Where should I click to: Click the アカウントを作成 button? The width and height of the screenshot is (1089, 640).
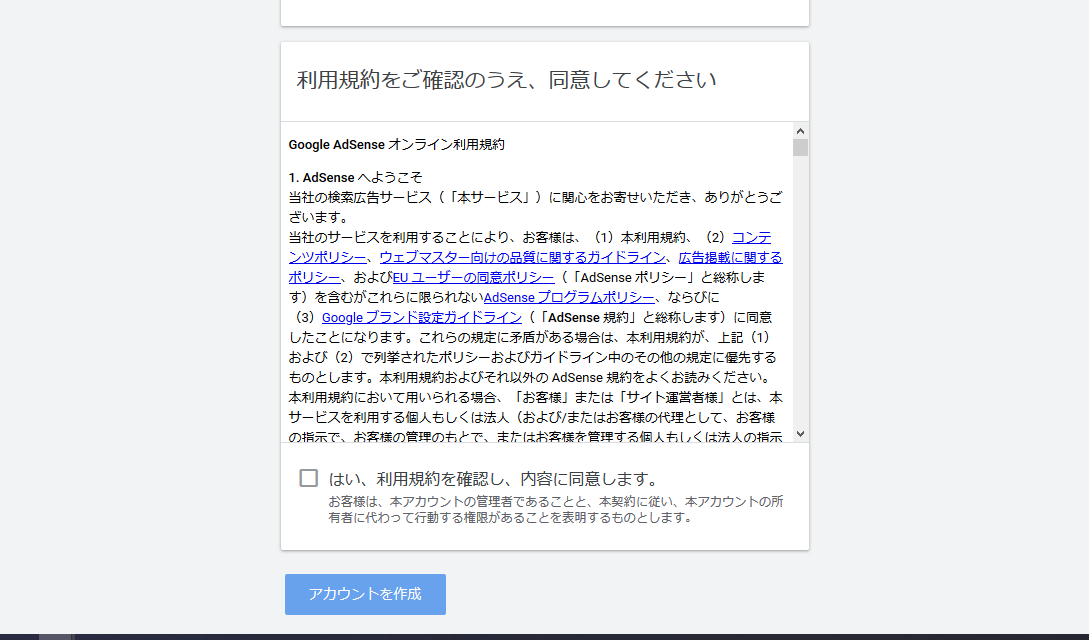point(365,594)
